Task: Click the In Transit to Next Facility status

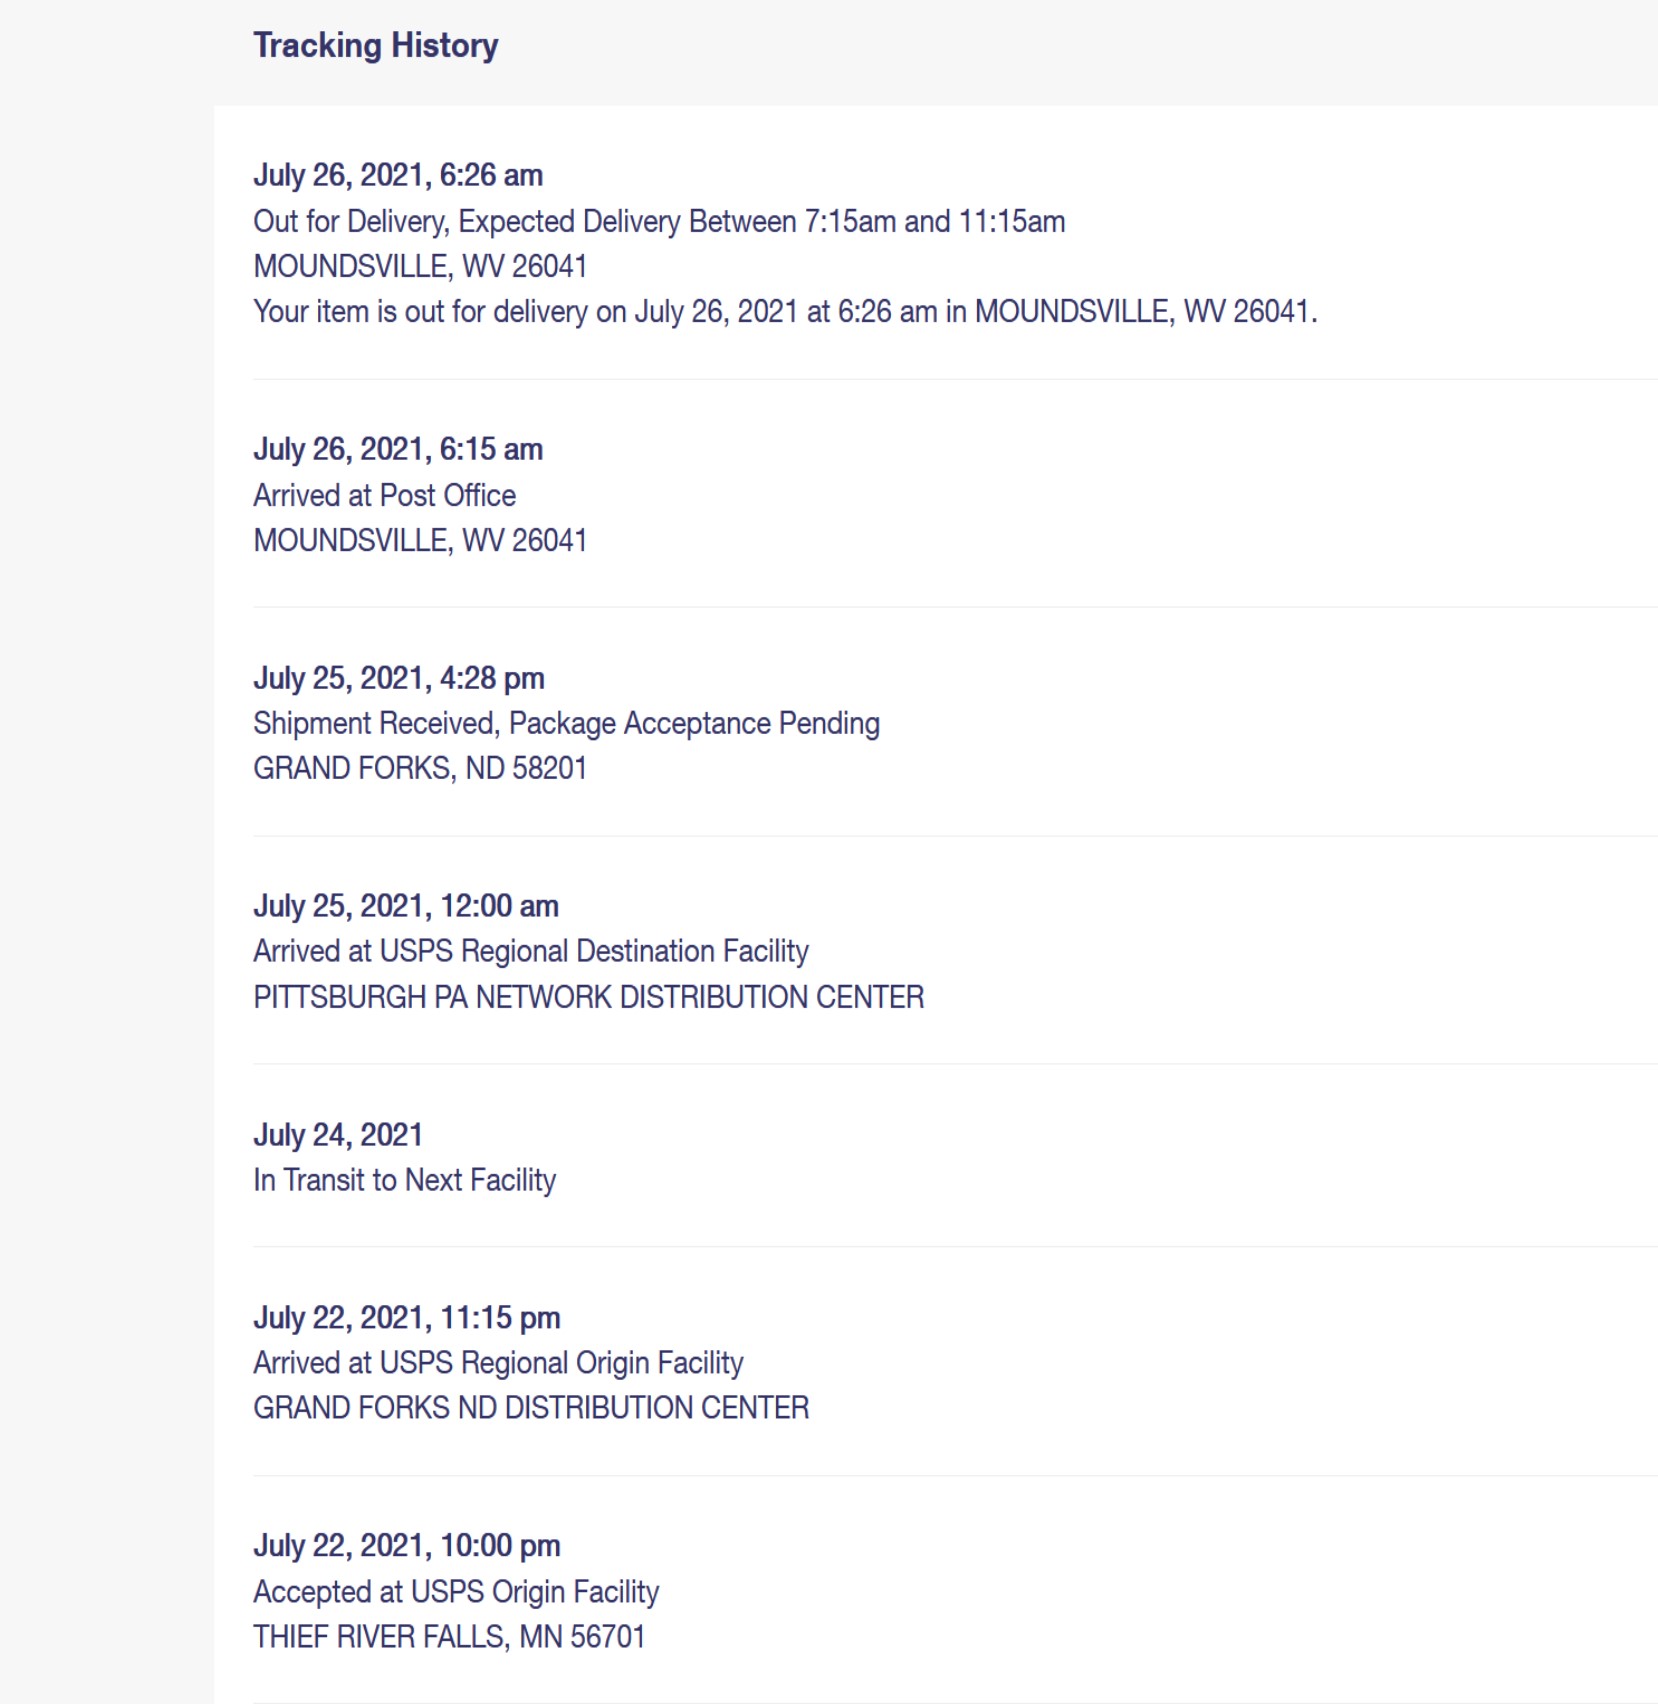Action: [404, 1180]
